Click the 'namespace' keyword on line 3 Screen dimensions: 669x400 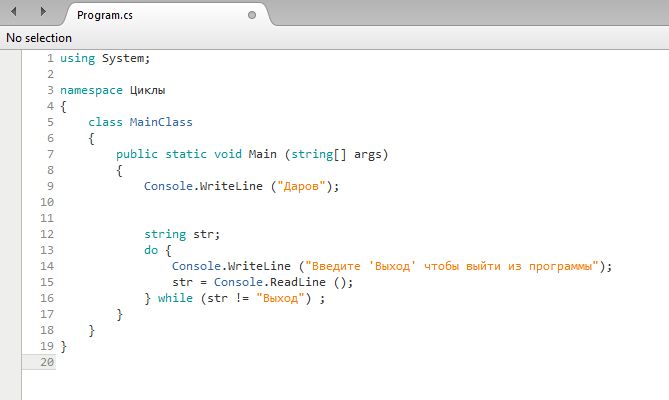pos(91,90)
